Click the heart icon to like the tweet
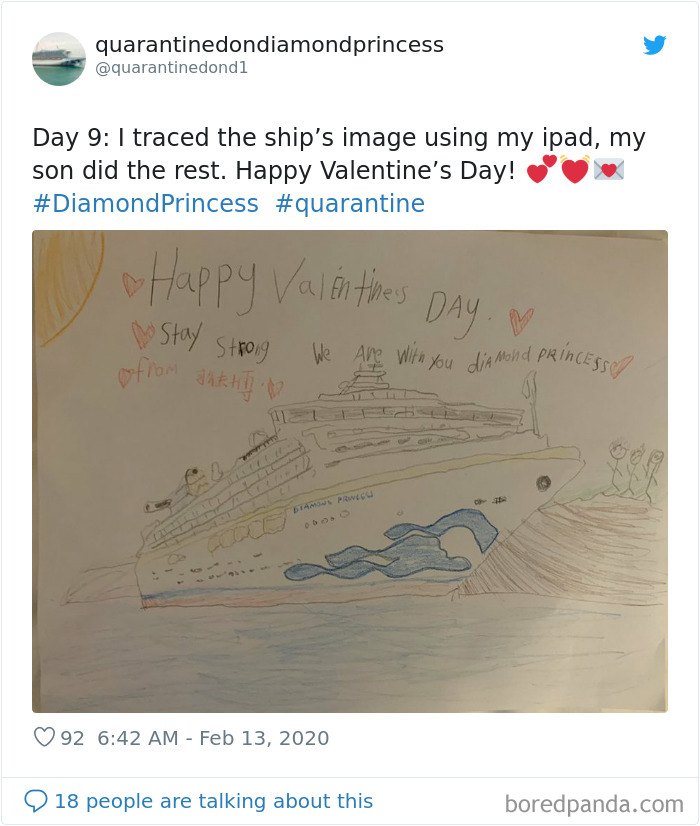 pos(43,738)
